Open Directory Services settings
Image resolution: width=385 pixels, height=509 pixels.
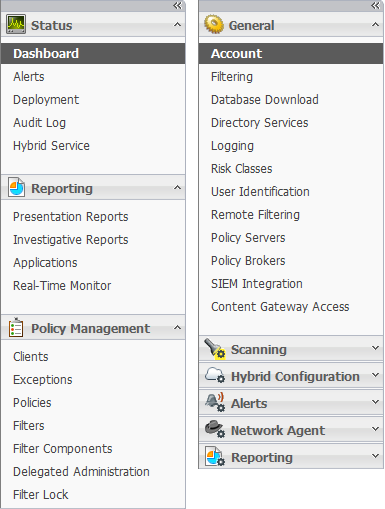[260, 123]
